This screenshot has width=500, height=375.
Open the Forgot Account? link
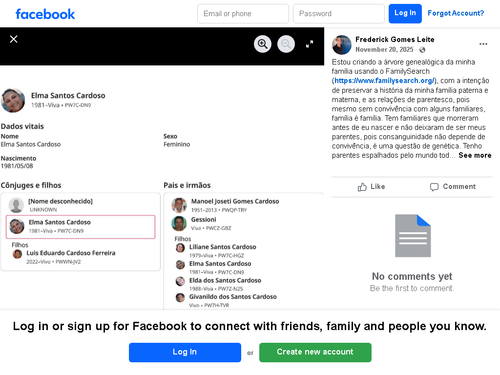456,13
